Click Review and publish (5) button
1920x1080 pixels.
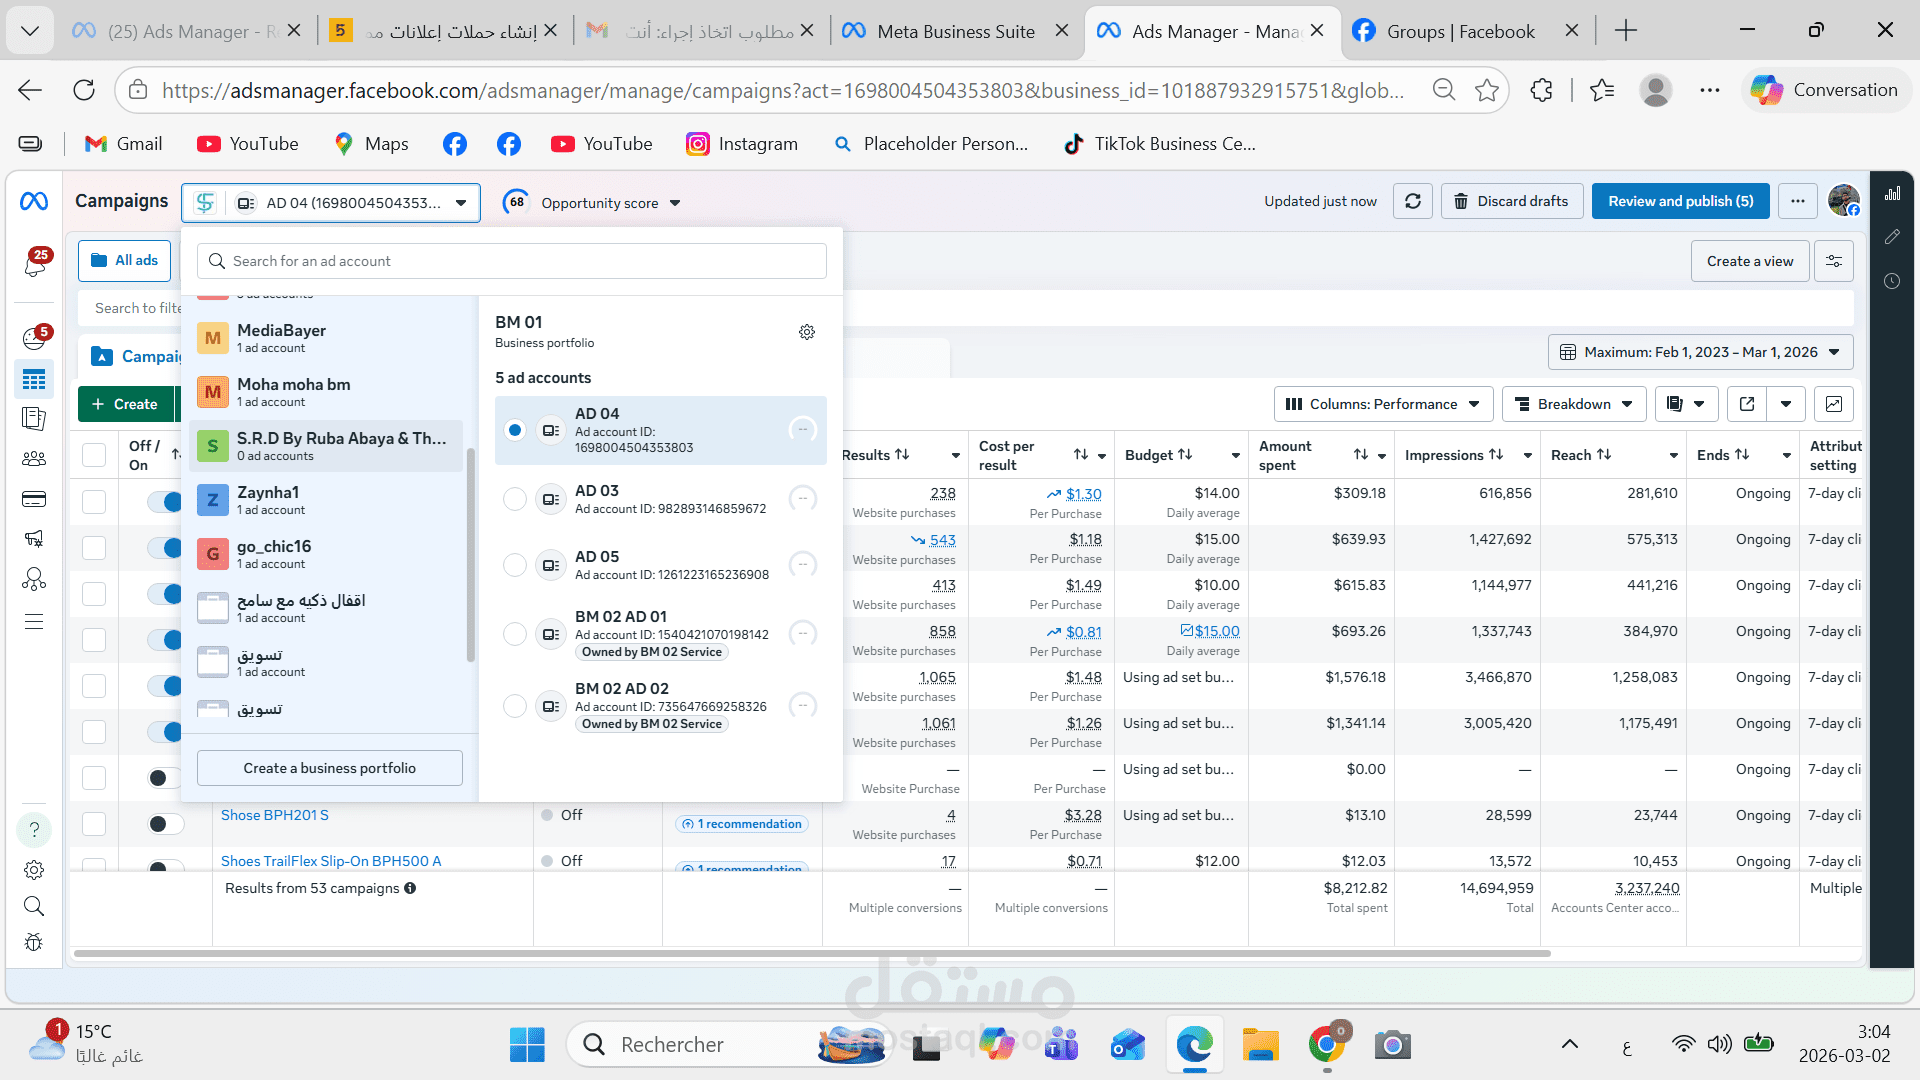tap(1680, 201)
